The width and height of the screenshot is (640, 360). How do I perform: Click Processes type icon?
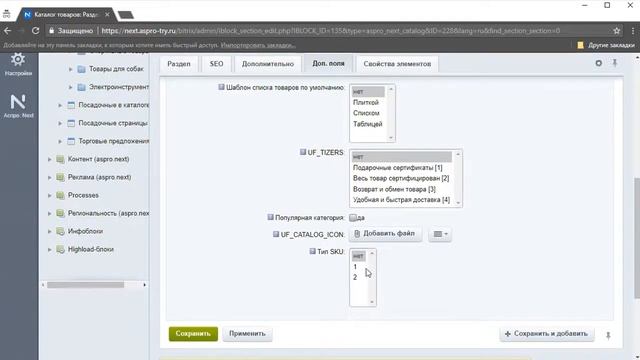(60, 195)
